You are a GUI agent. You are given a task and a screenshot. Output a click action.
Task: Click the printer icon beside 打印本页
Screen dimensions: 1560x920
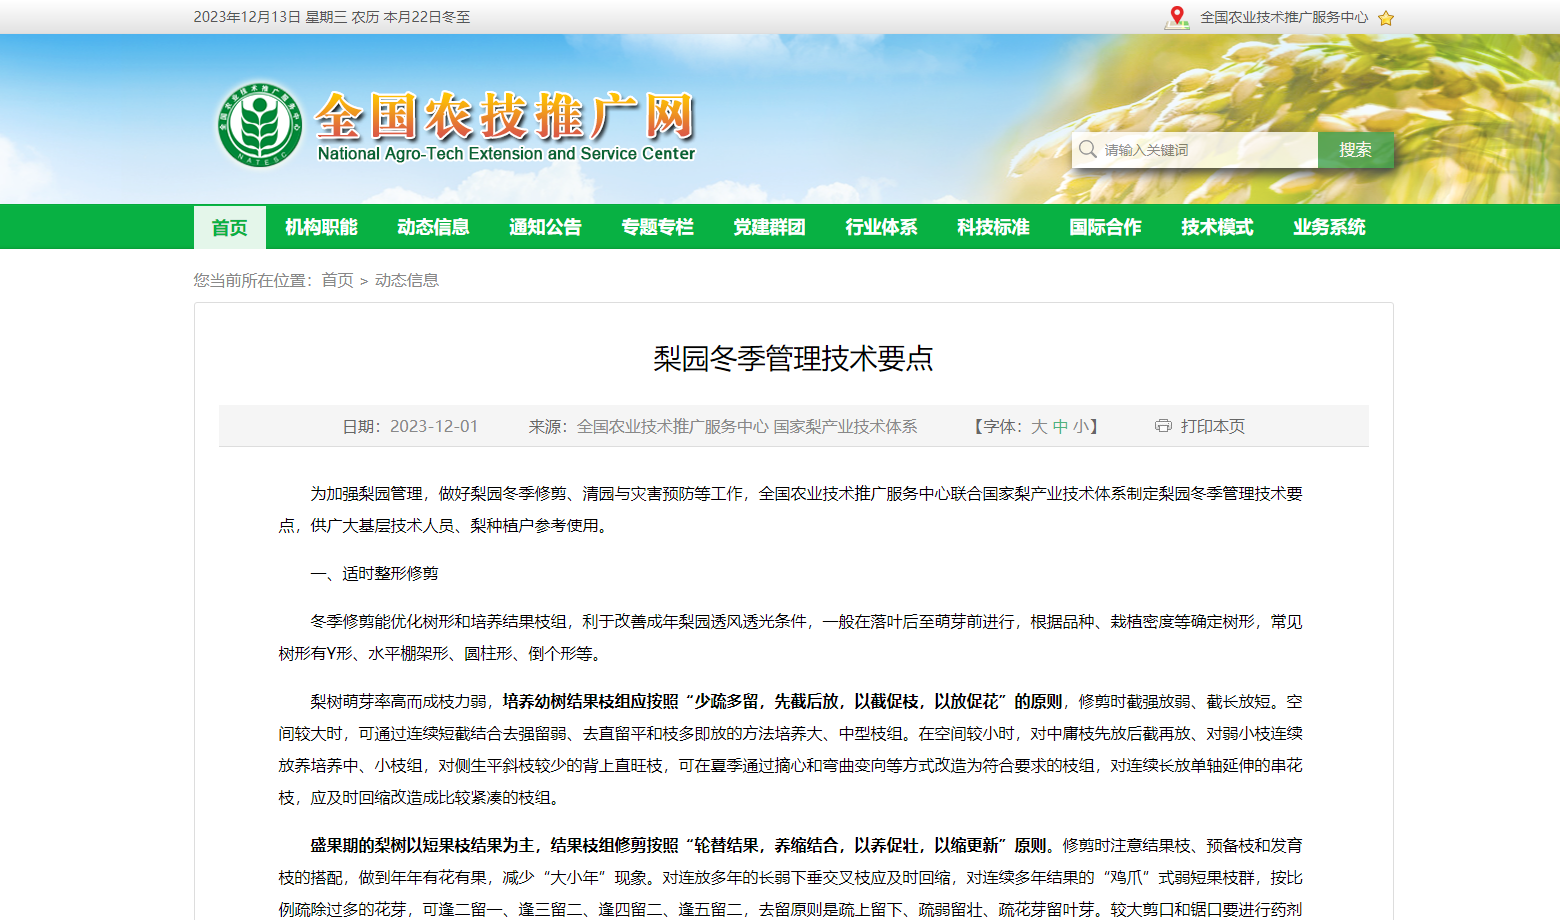(1162, 425)
